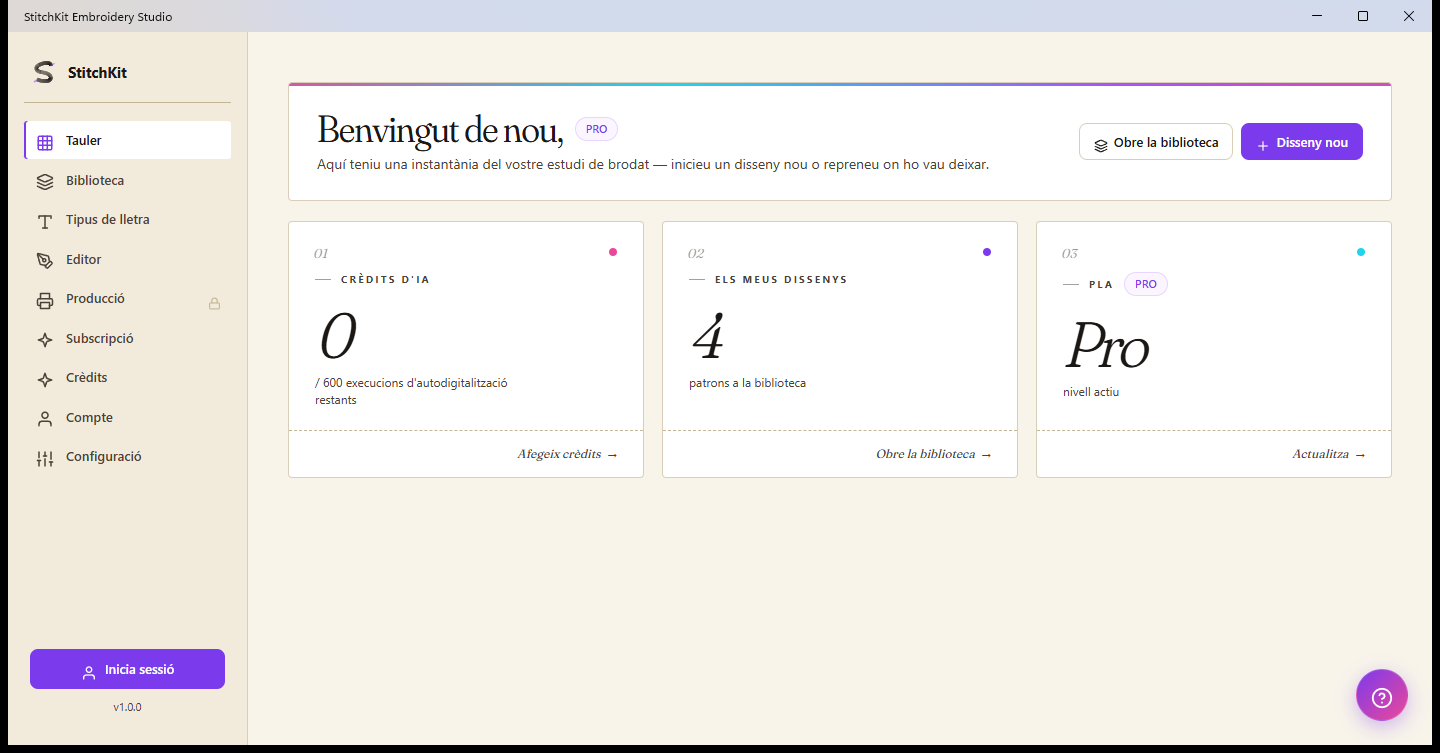This screenshot has height=753, width=1440.
Task: Click the '/ 600 execucions d'autodigitalització' text
Action: click(411, 383)
